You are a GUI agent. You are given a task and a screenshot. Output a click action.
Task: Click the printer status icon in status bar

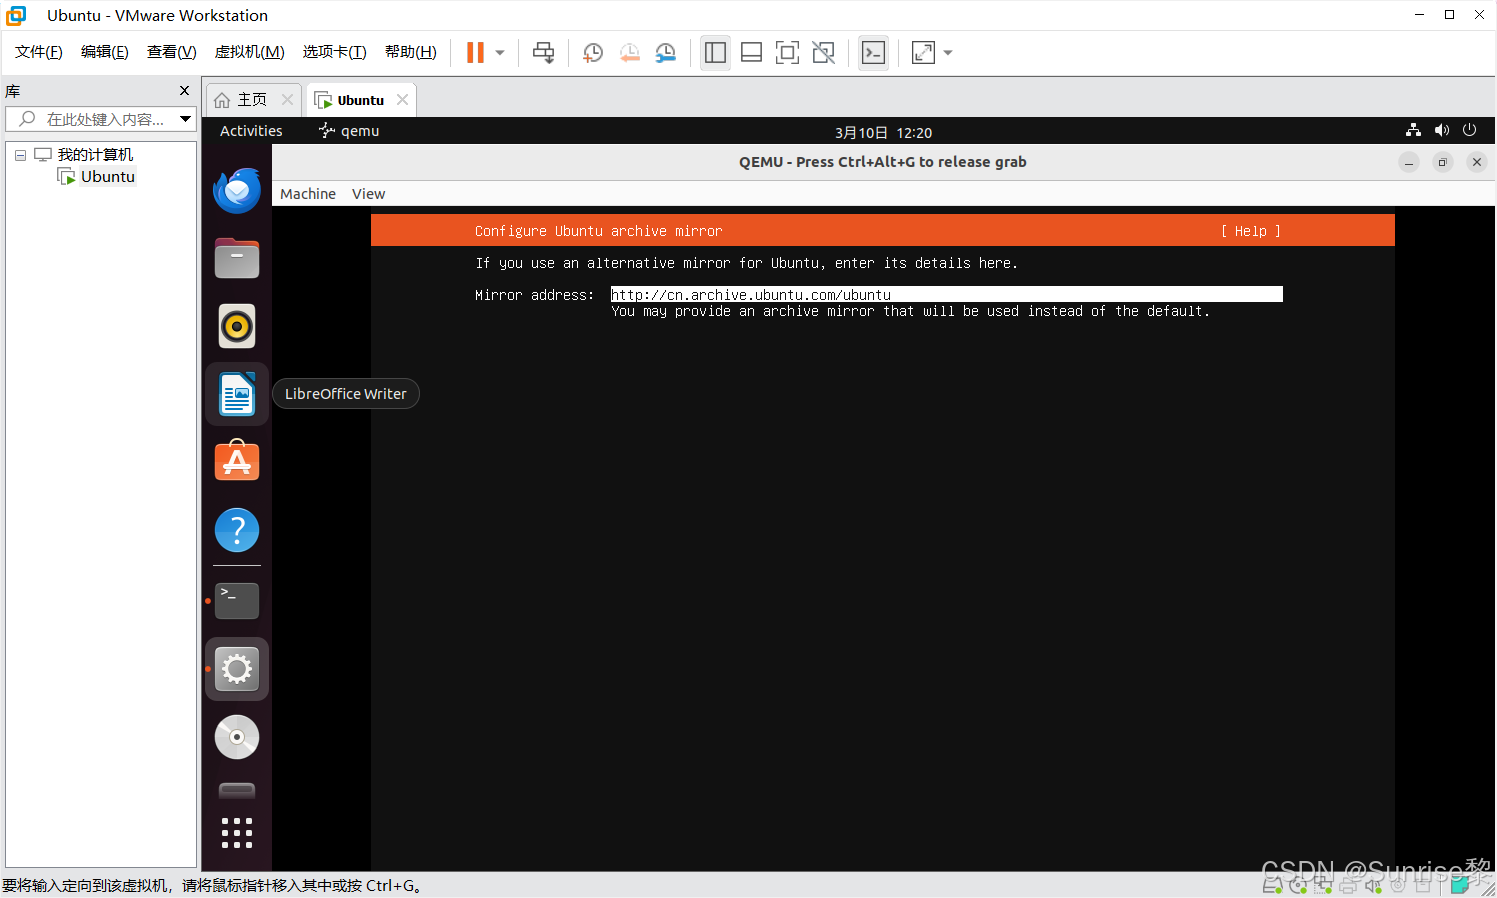pyautogui.click(x=1348, y=885)
